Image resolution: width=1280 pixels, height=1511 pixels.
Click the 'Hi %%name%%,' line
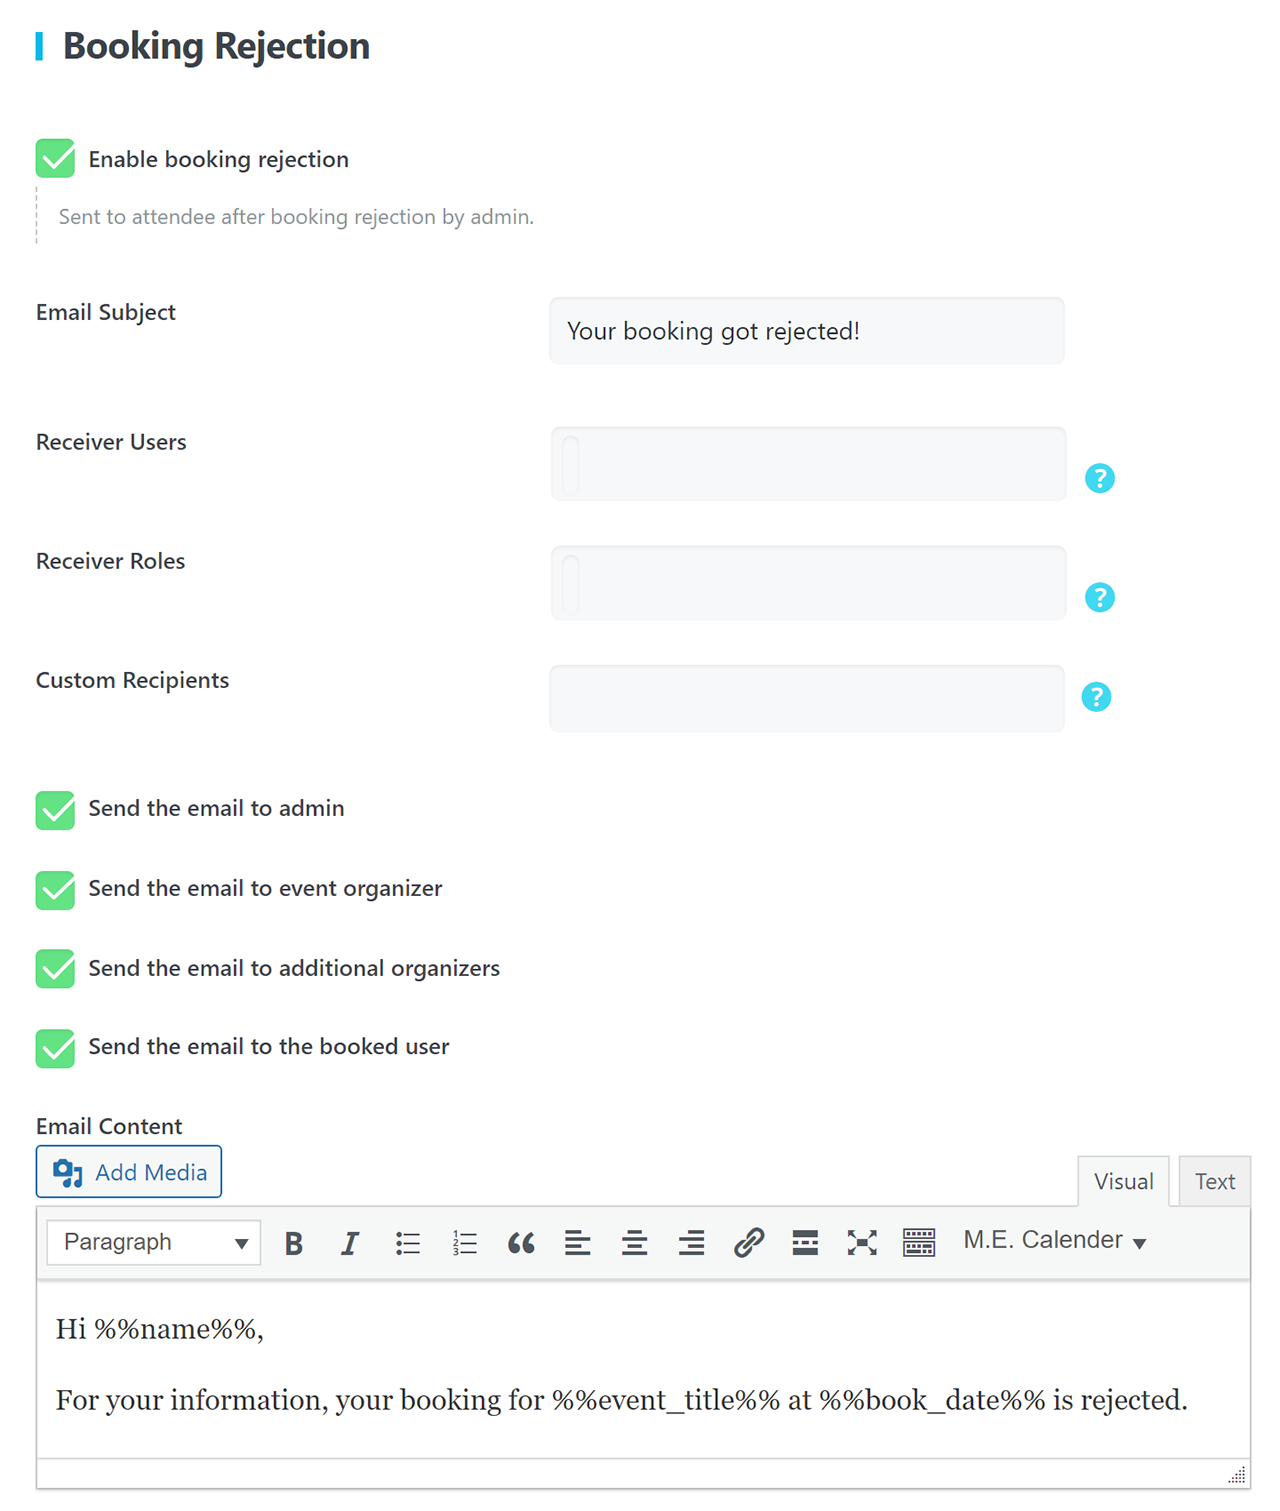click(x=160, y=1329)
